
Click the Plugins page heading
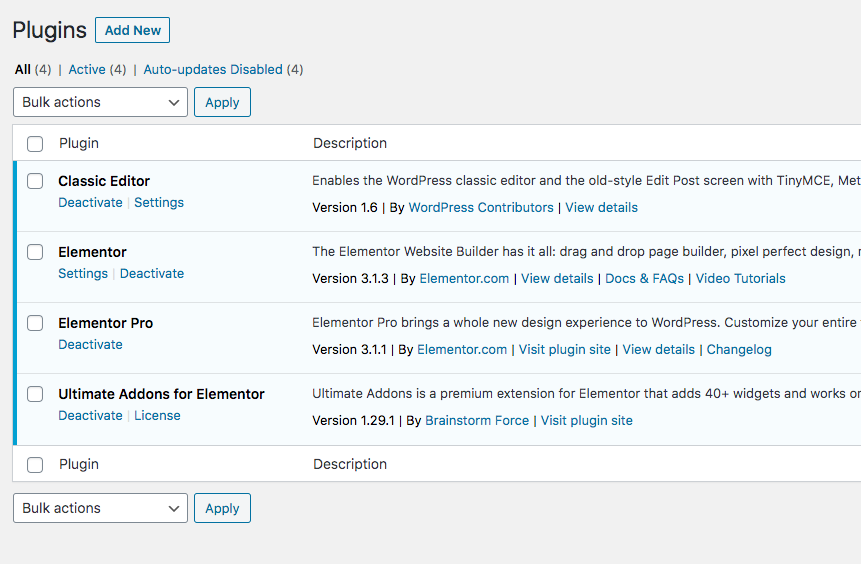tap(49, 31)
